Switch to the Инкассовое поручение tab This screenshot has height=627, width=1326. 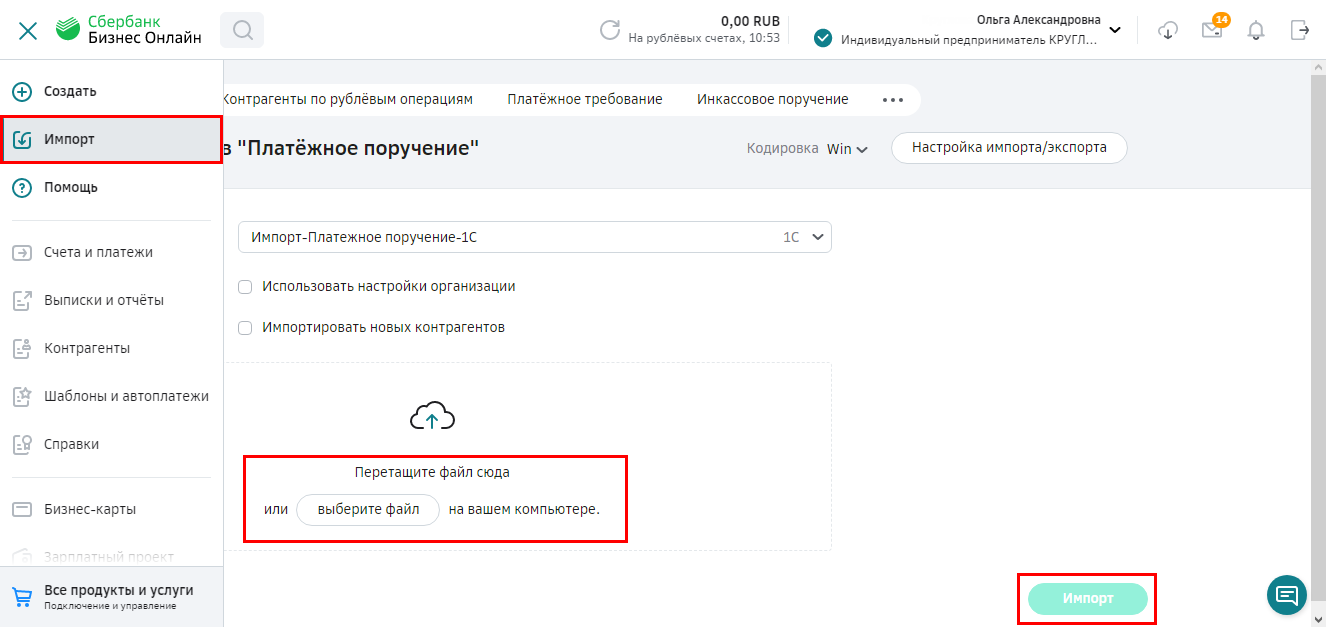tap(772, 99)
